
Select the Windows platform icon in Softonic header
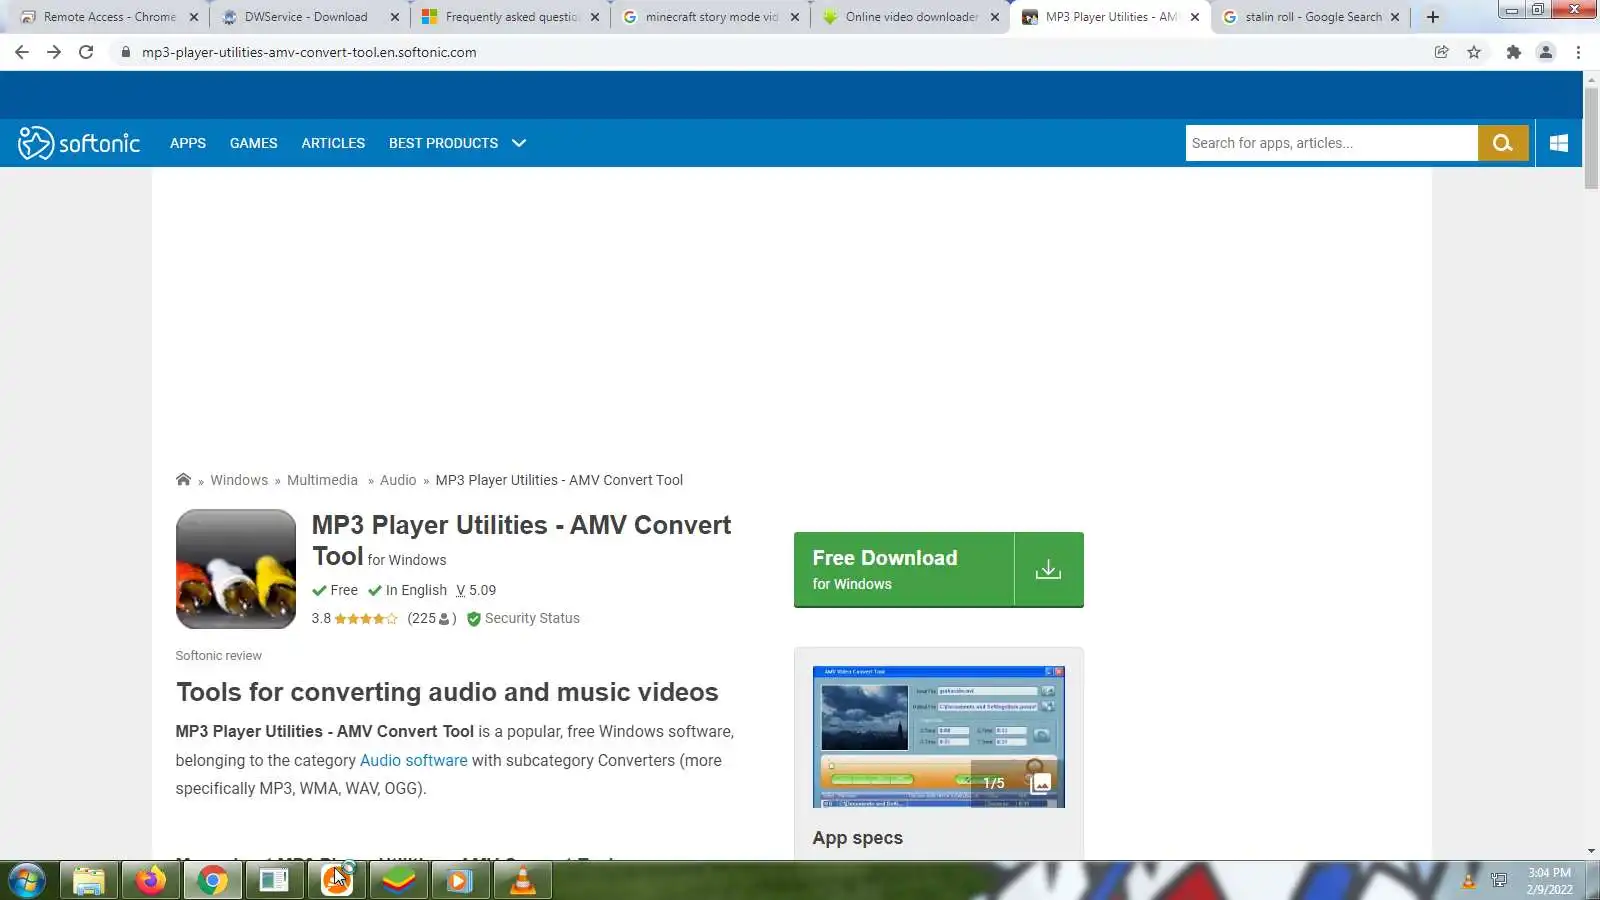pyautogui.click(x=1559, y=143)
